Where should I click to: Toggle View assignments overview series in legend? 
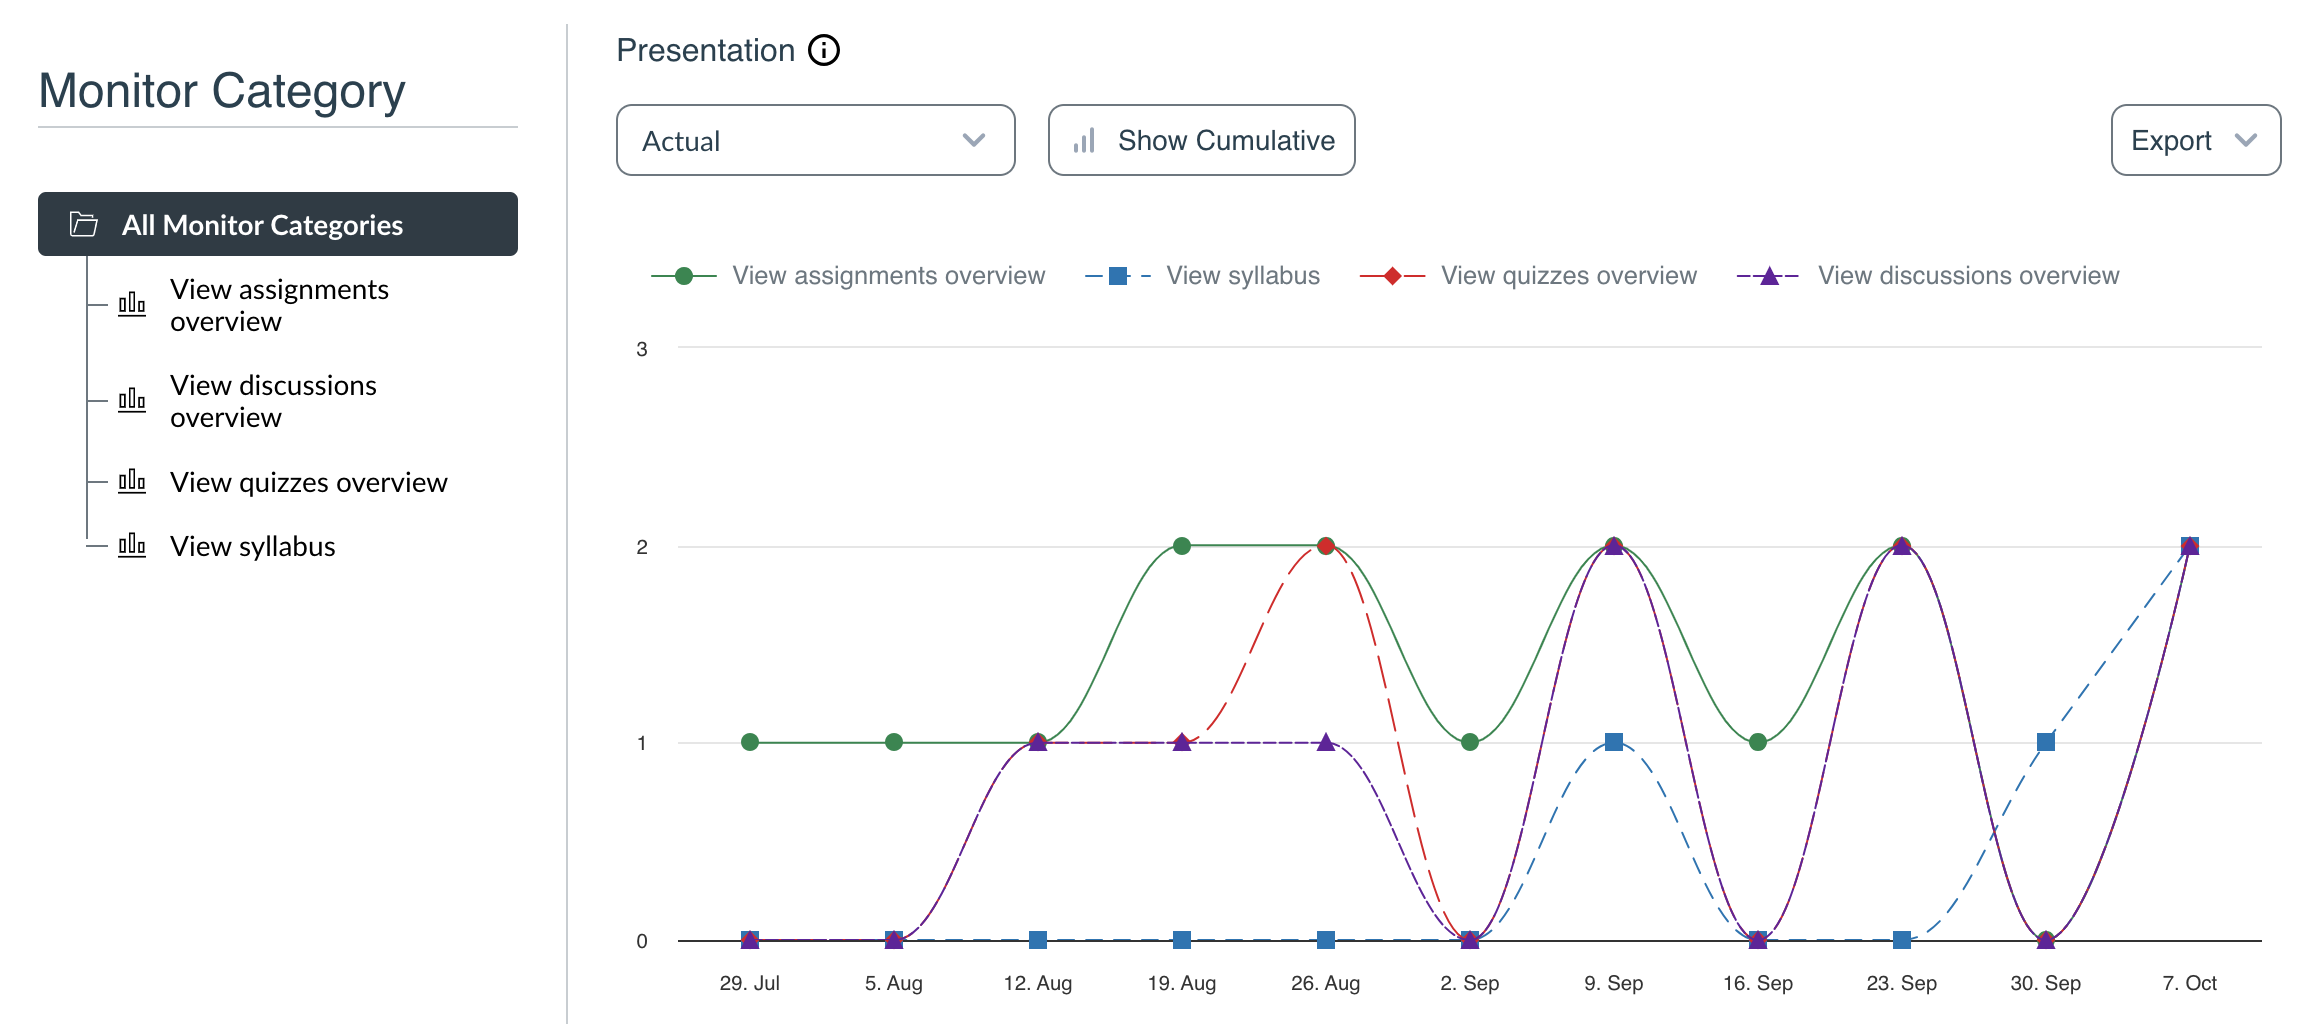pos(888,276)
